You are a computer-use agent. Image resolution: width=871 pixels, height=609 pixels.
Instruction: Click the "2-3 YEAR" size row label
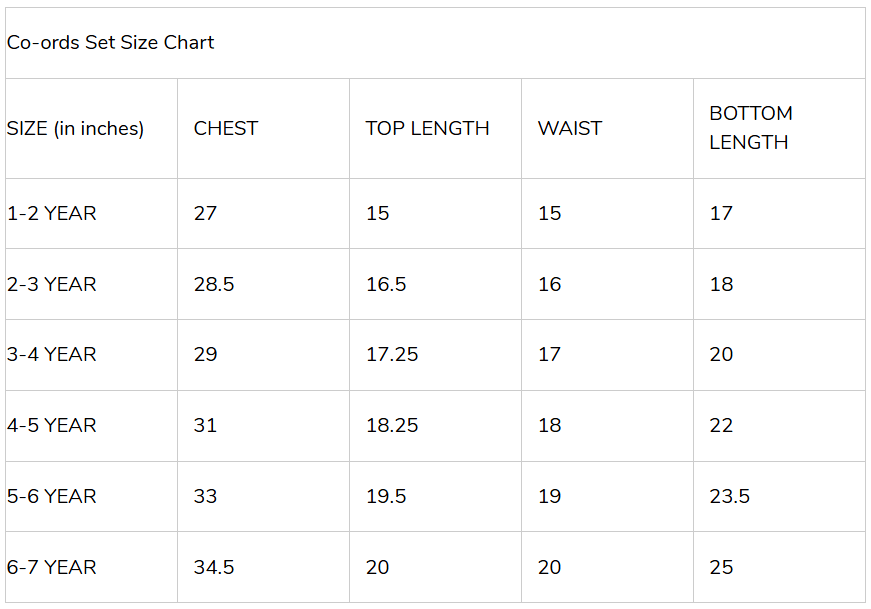click(x=52, y=285)
